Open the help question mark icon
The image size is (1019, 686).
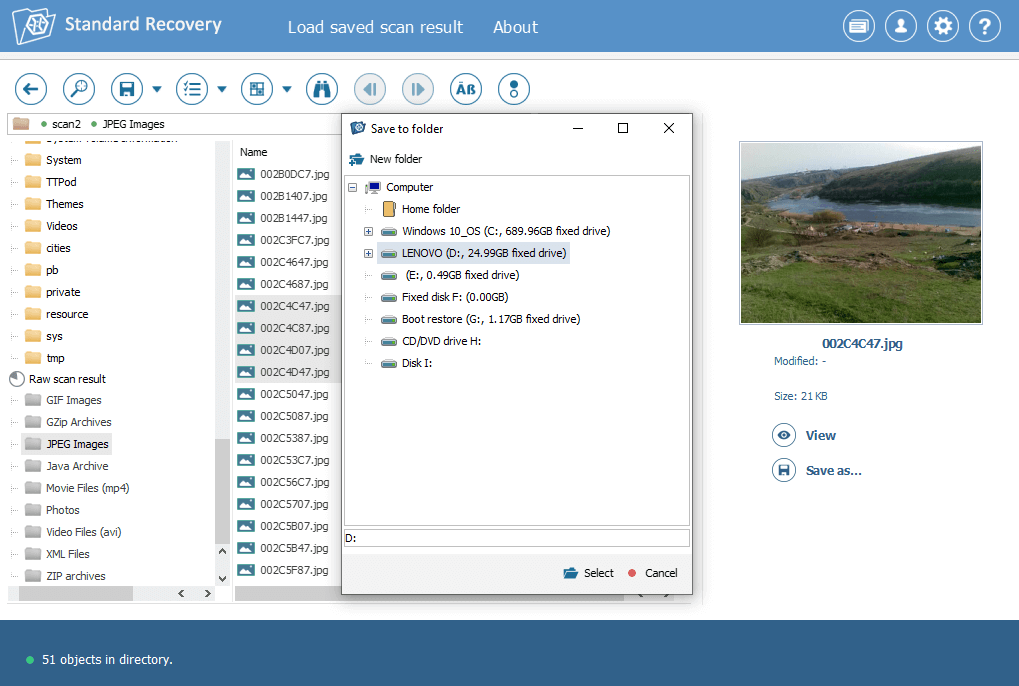(985, 27)
